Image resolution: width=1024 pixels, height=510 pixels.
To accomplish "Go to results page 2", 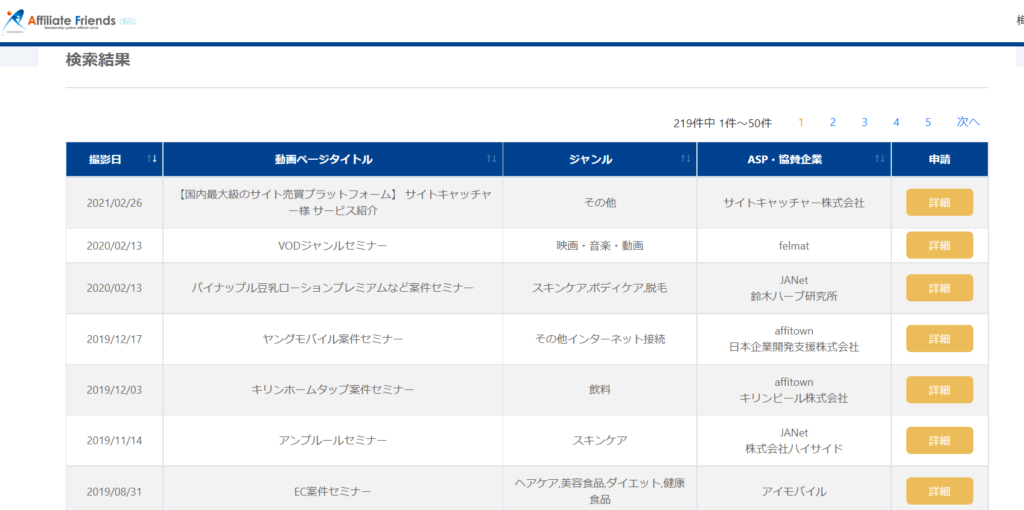I will coord(833,122).
